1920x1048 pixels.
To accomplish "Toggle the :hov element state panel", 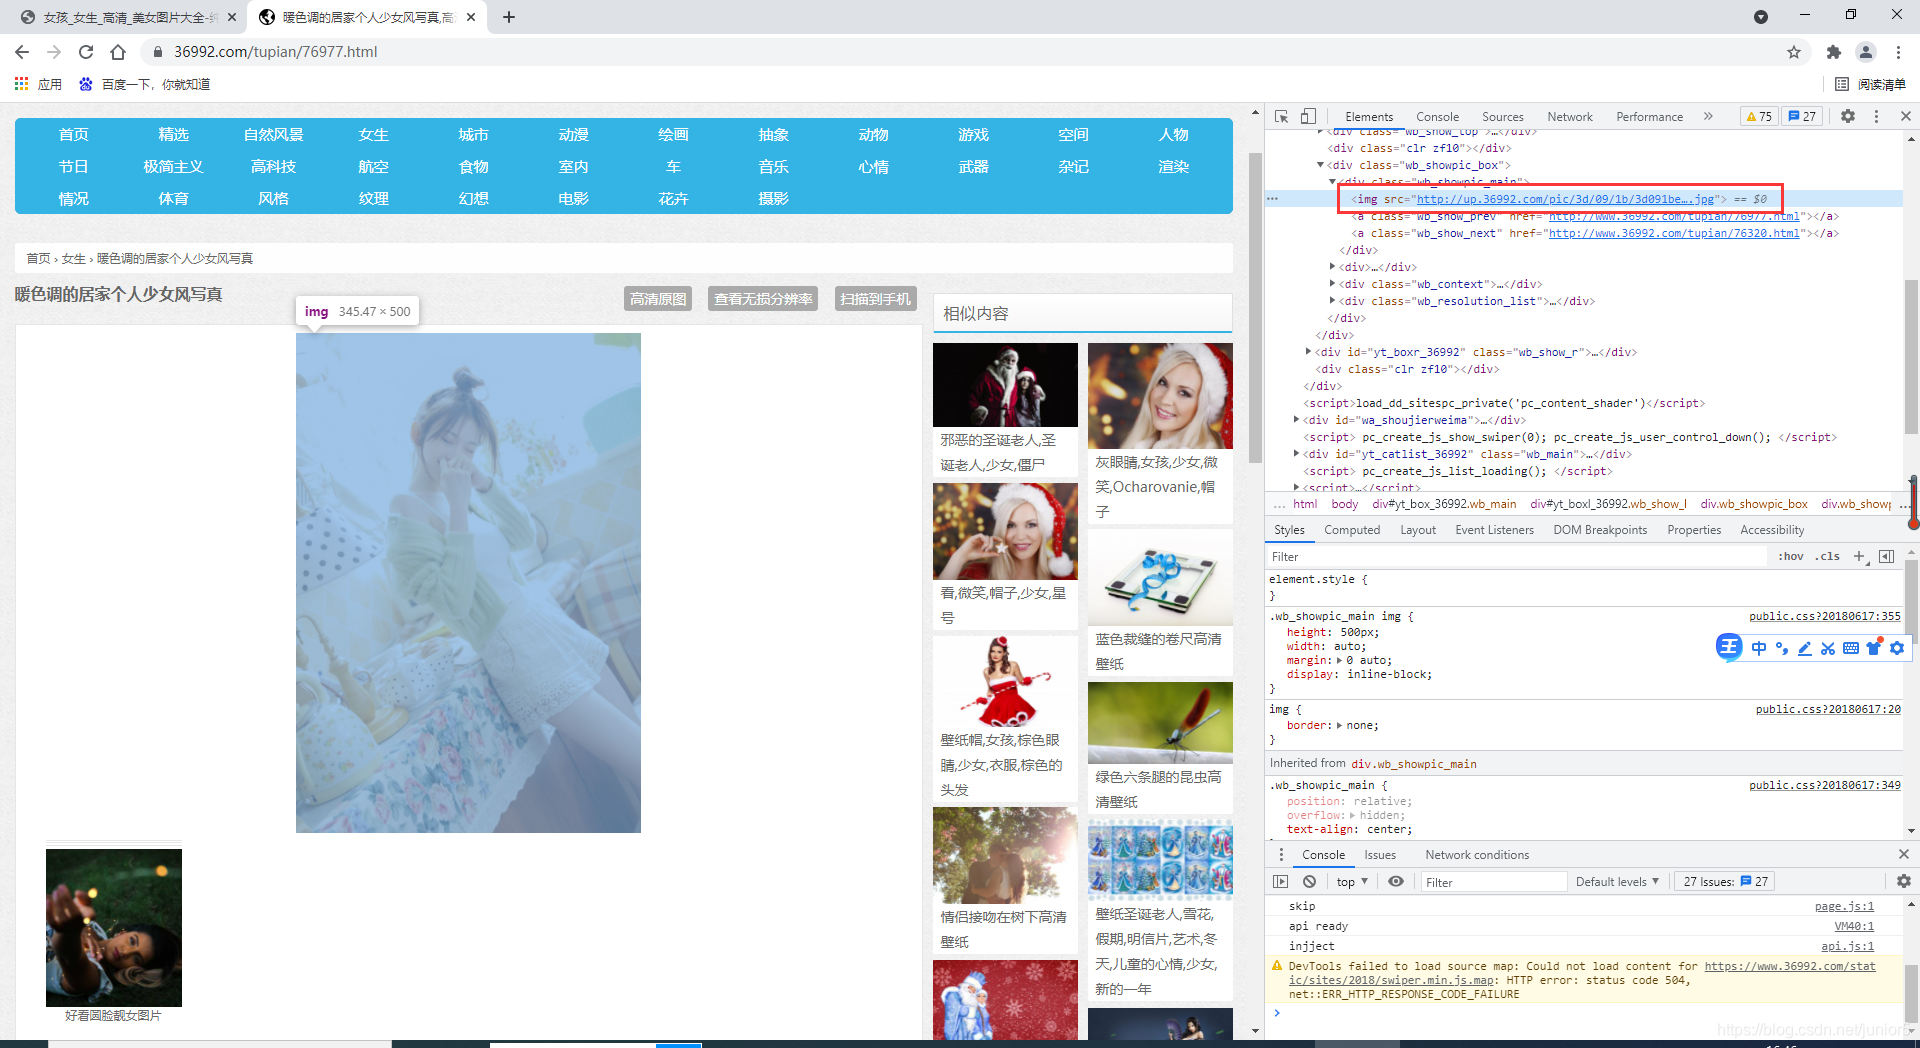I will 1791,557.
